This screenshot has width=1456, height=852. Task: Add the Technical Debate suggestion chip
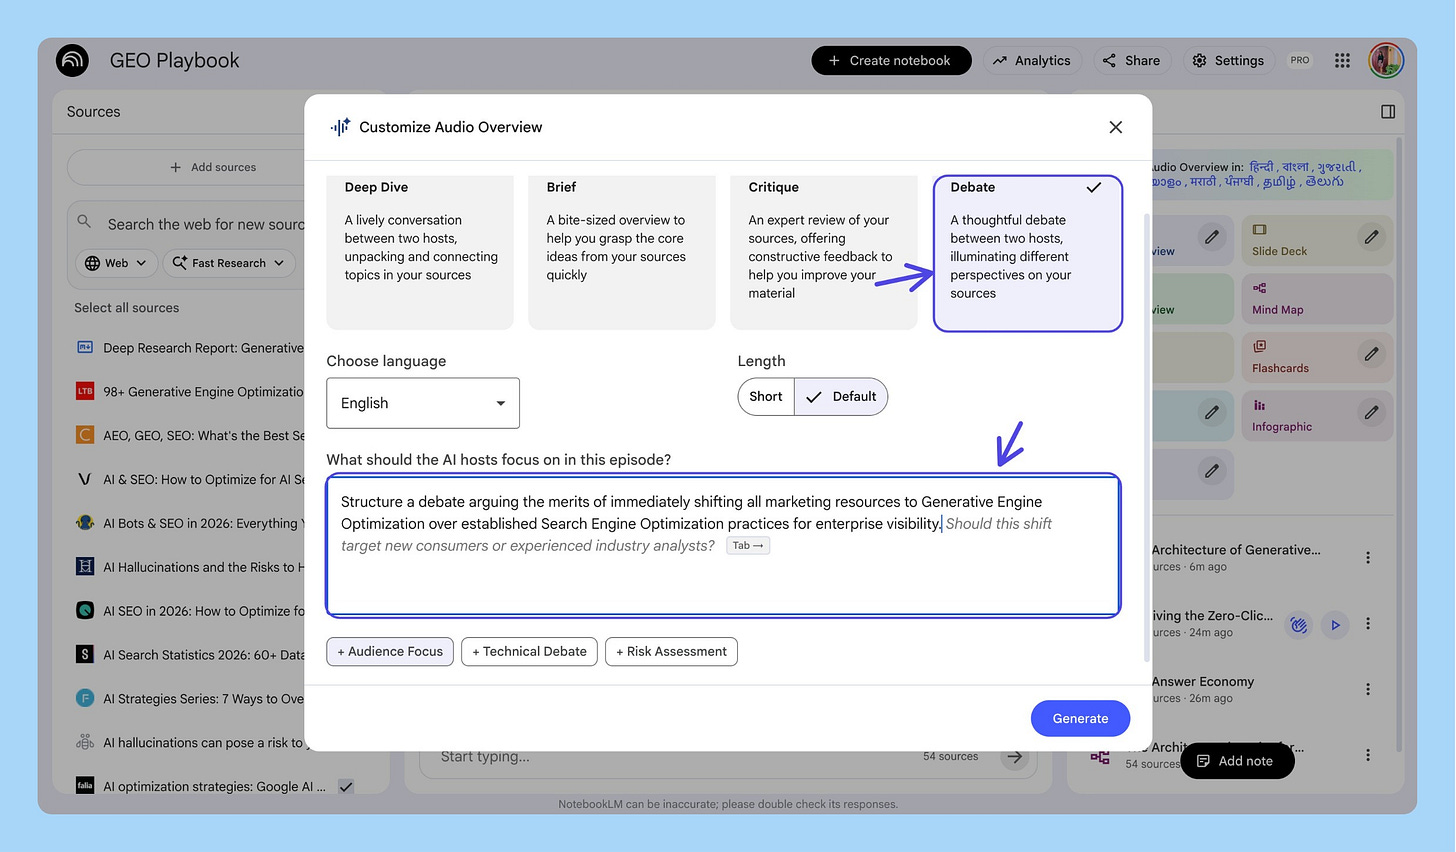coord(530,652)
